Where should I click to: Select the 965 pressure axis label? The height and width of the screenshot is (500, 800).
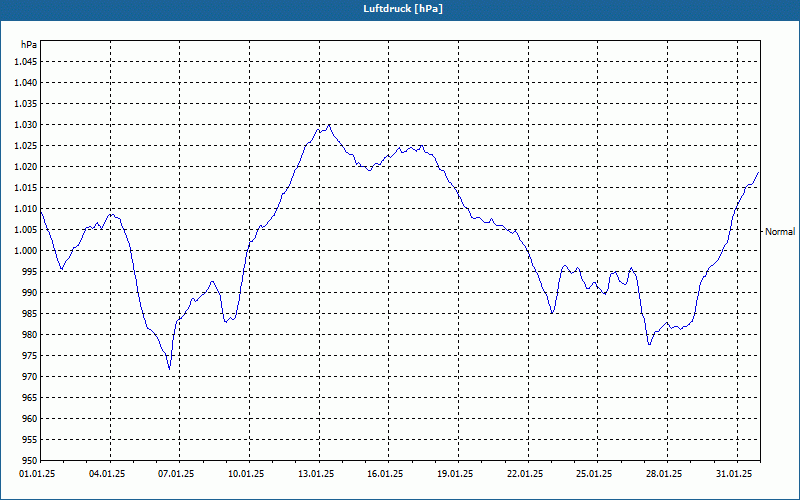click(x=30, y=397)
